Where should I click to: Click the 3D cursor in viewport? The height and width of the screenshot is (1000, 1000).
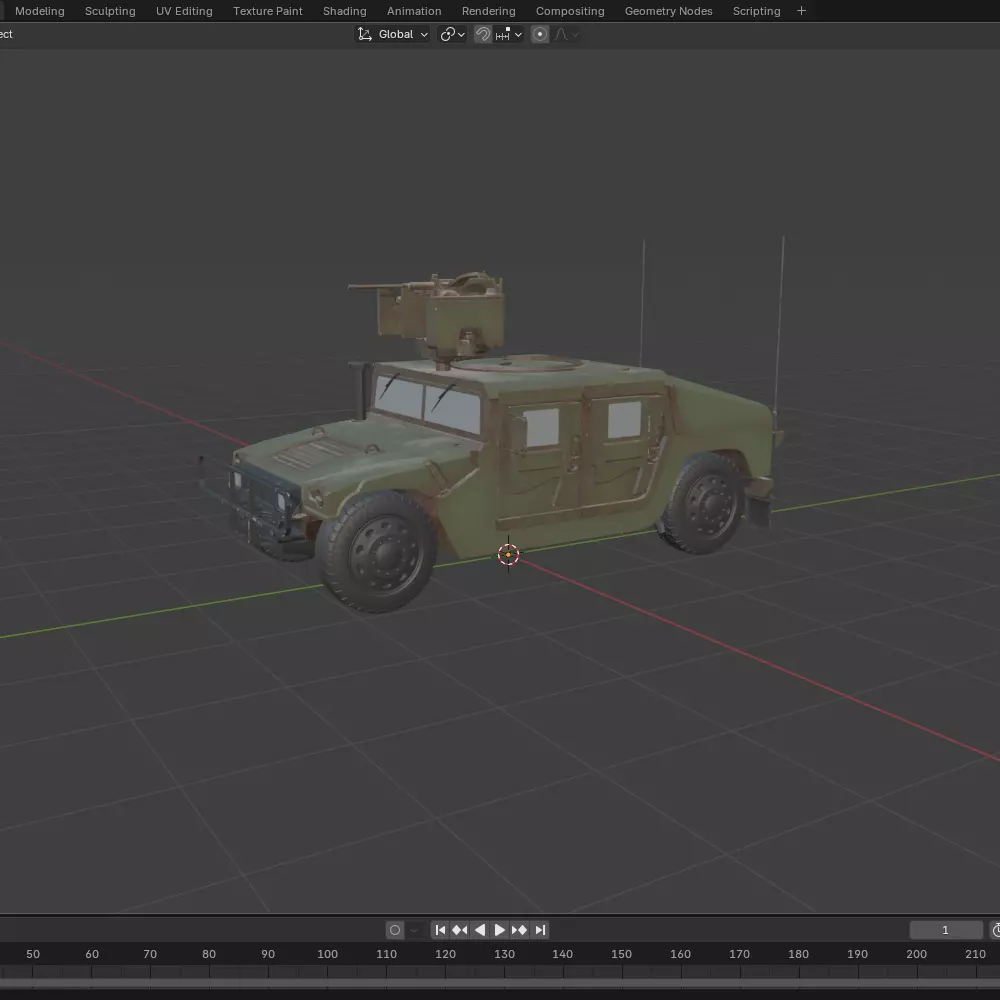[508, 554]
